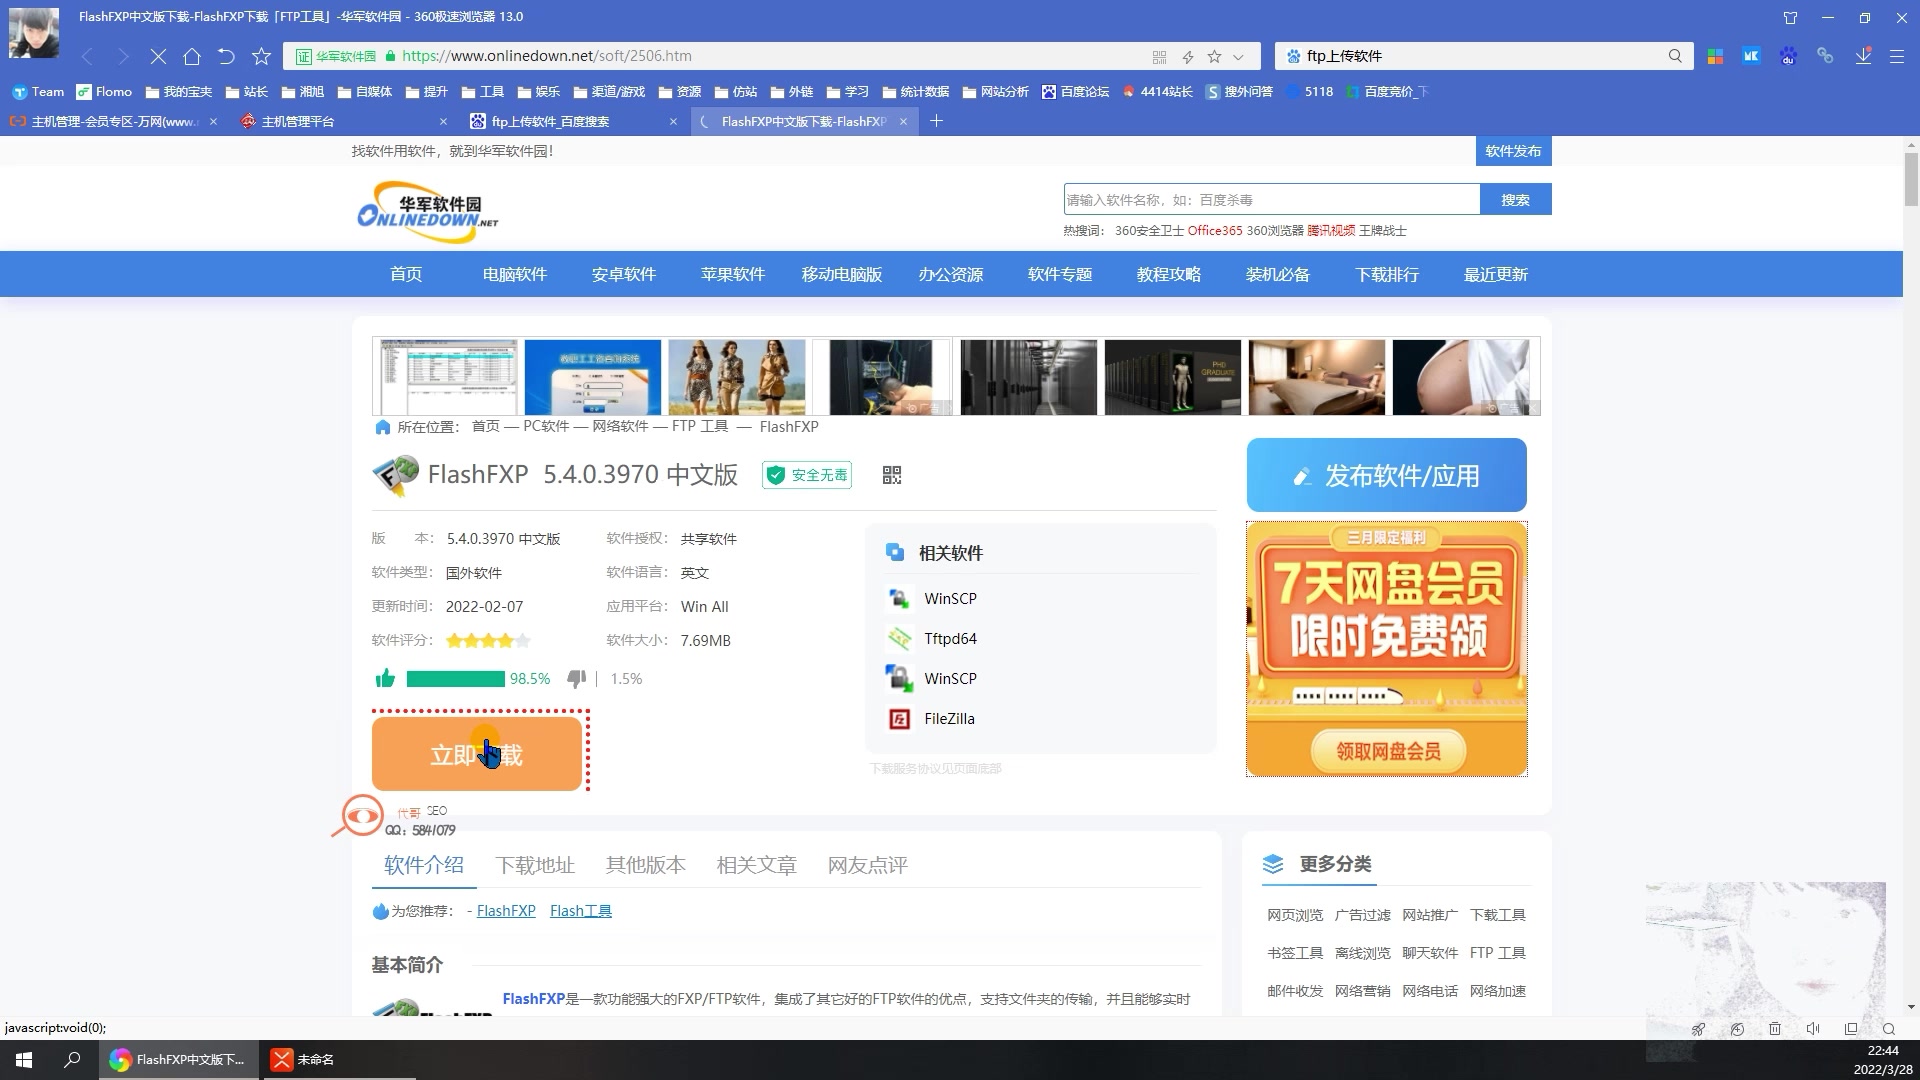
Task: Click the volume icon in bottom status bar
Action: pyautogui.click(x=1813, y=1029)
